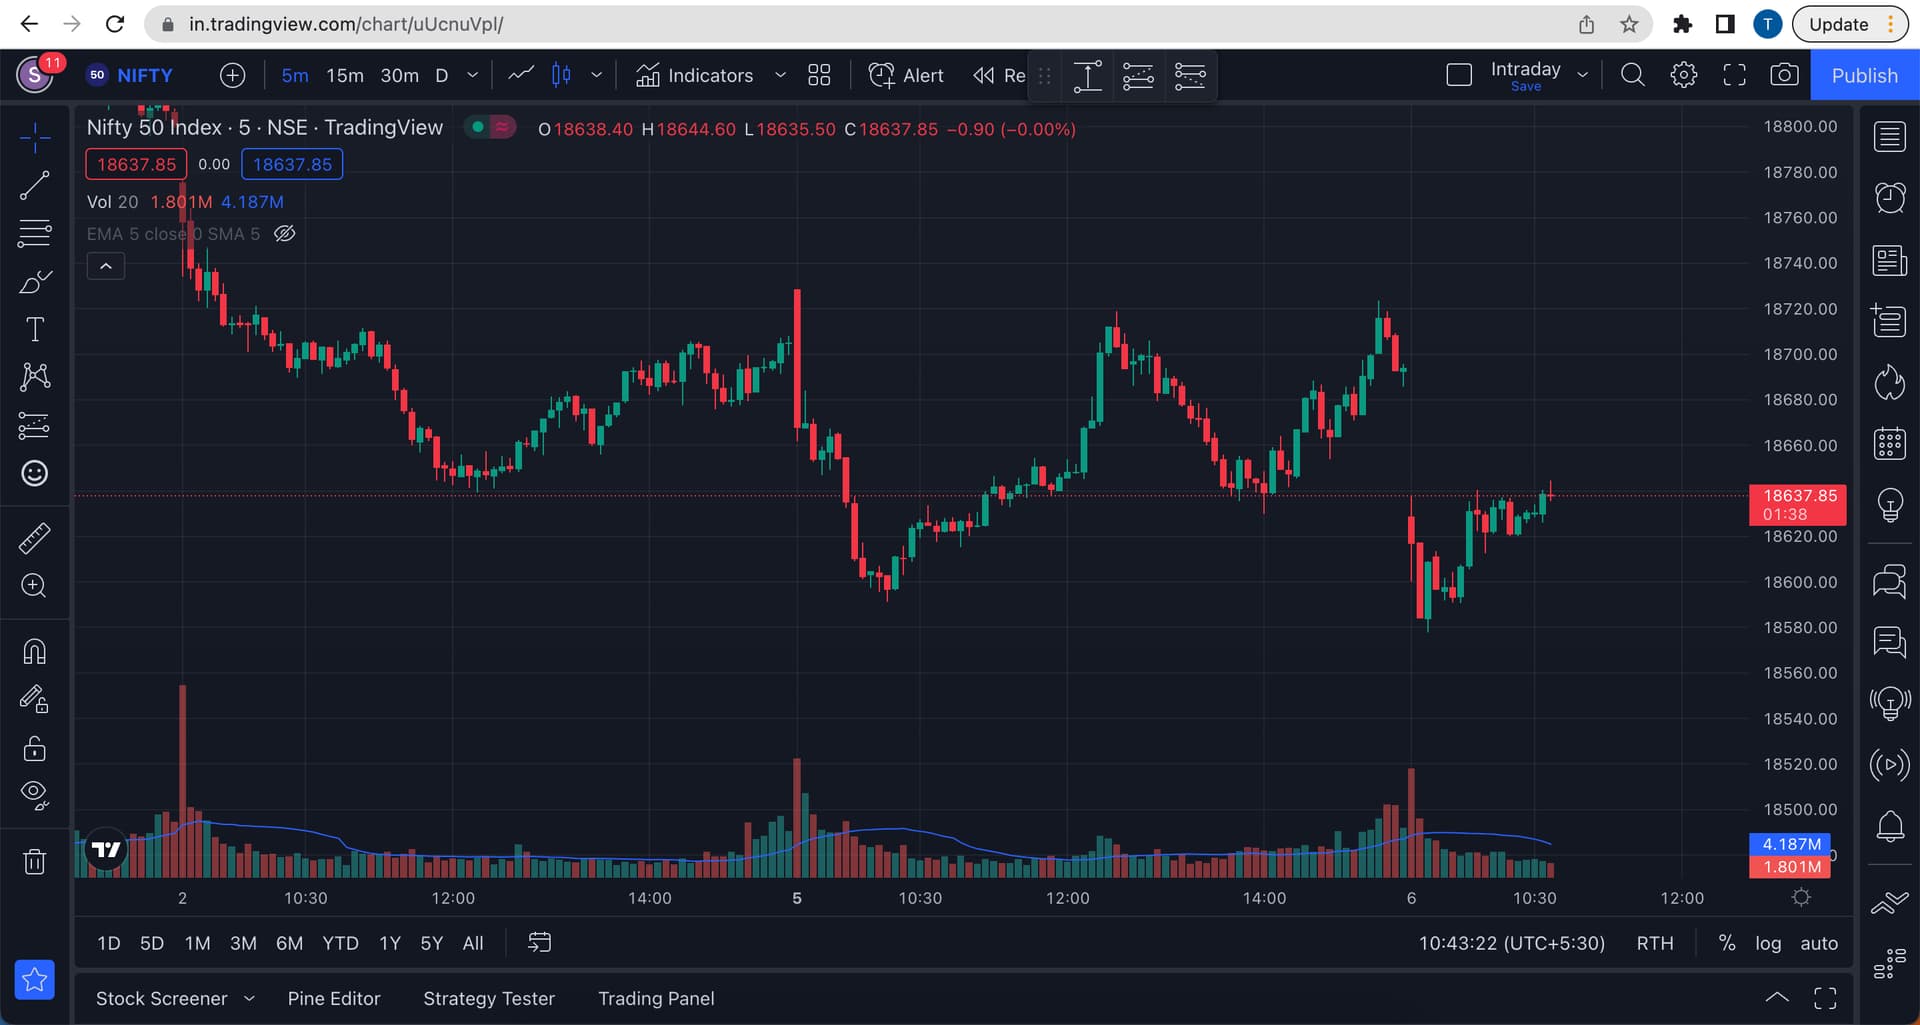Viewport: 1920px width, 1025px height.
Task: Select the 5m timeframe
Action: pos(295,75)
